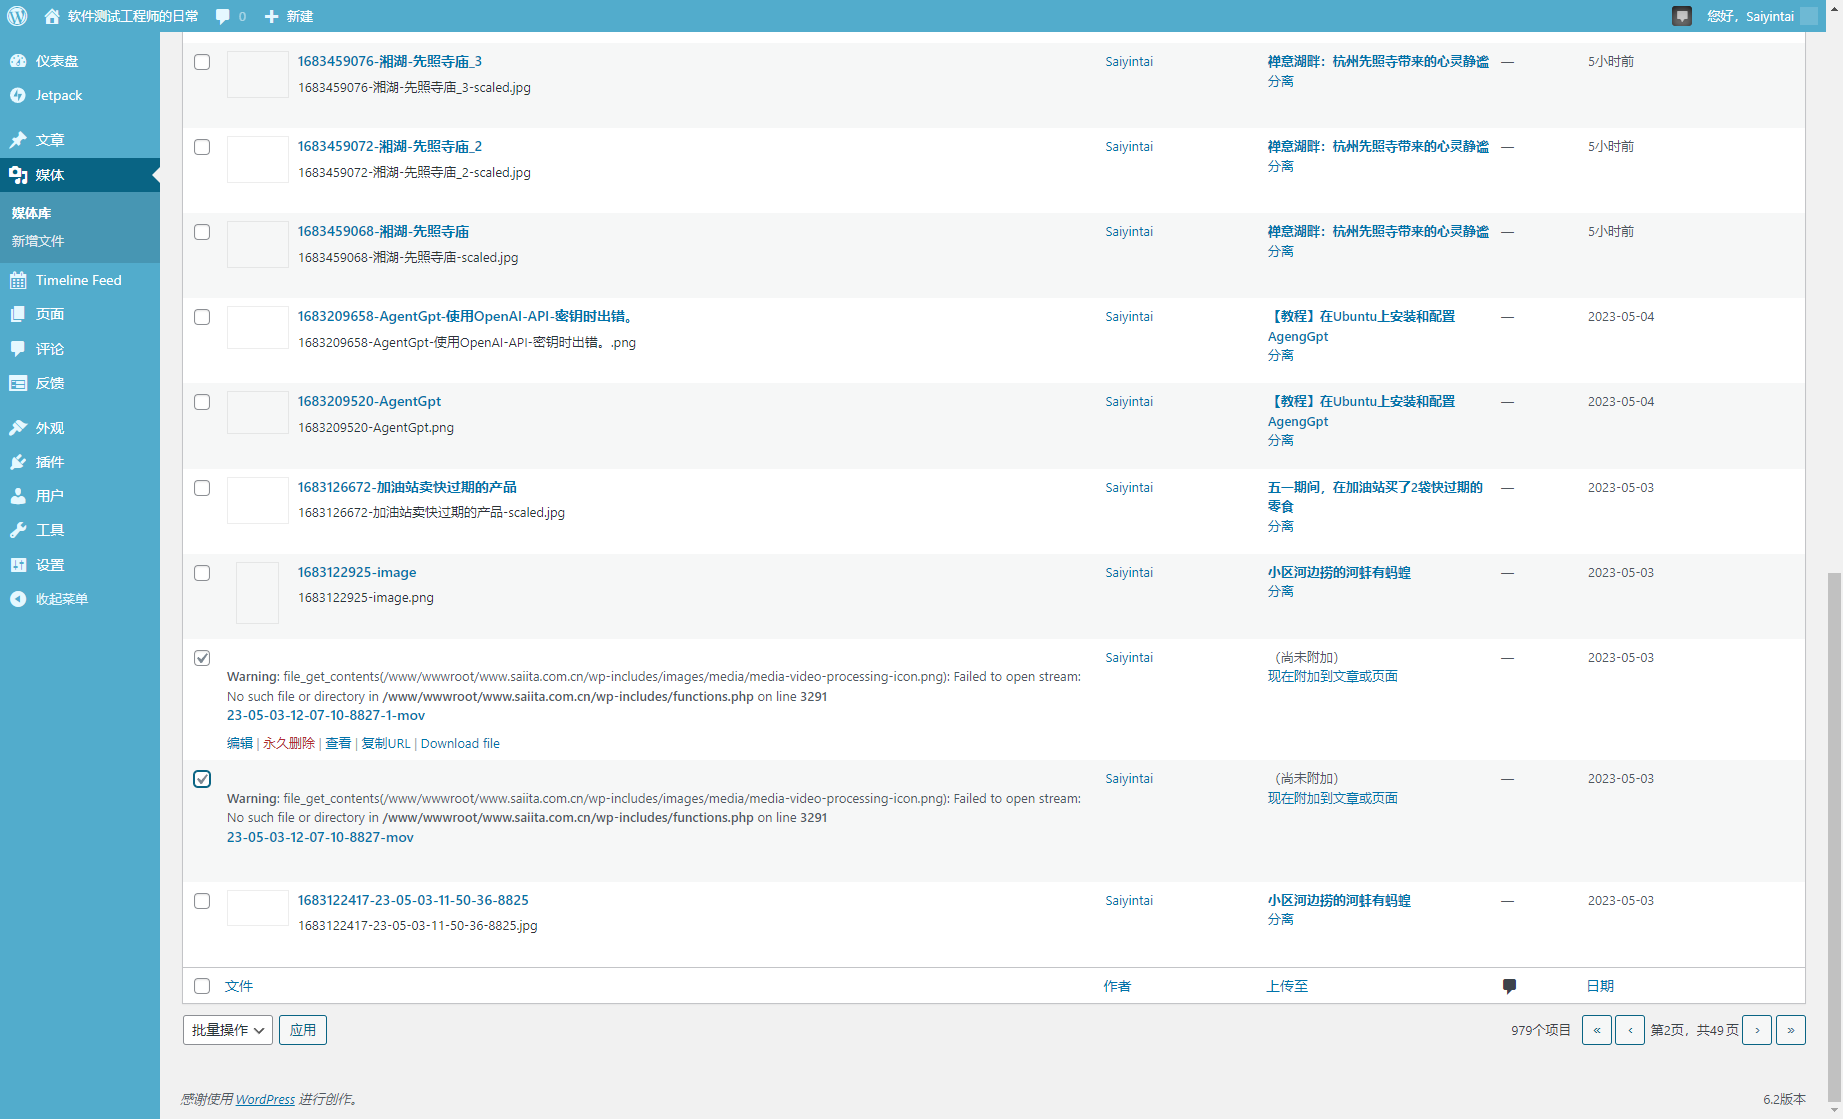
Task: Open the 插件 plugin icon in sidebar
Action: click(x=18, y=462)
